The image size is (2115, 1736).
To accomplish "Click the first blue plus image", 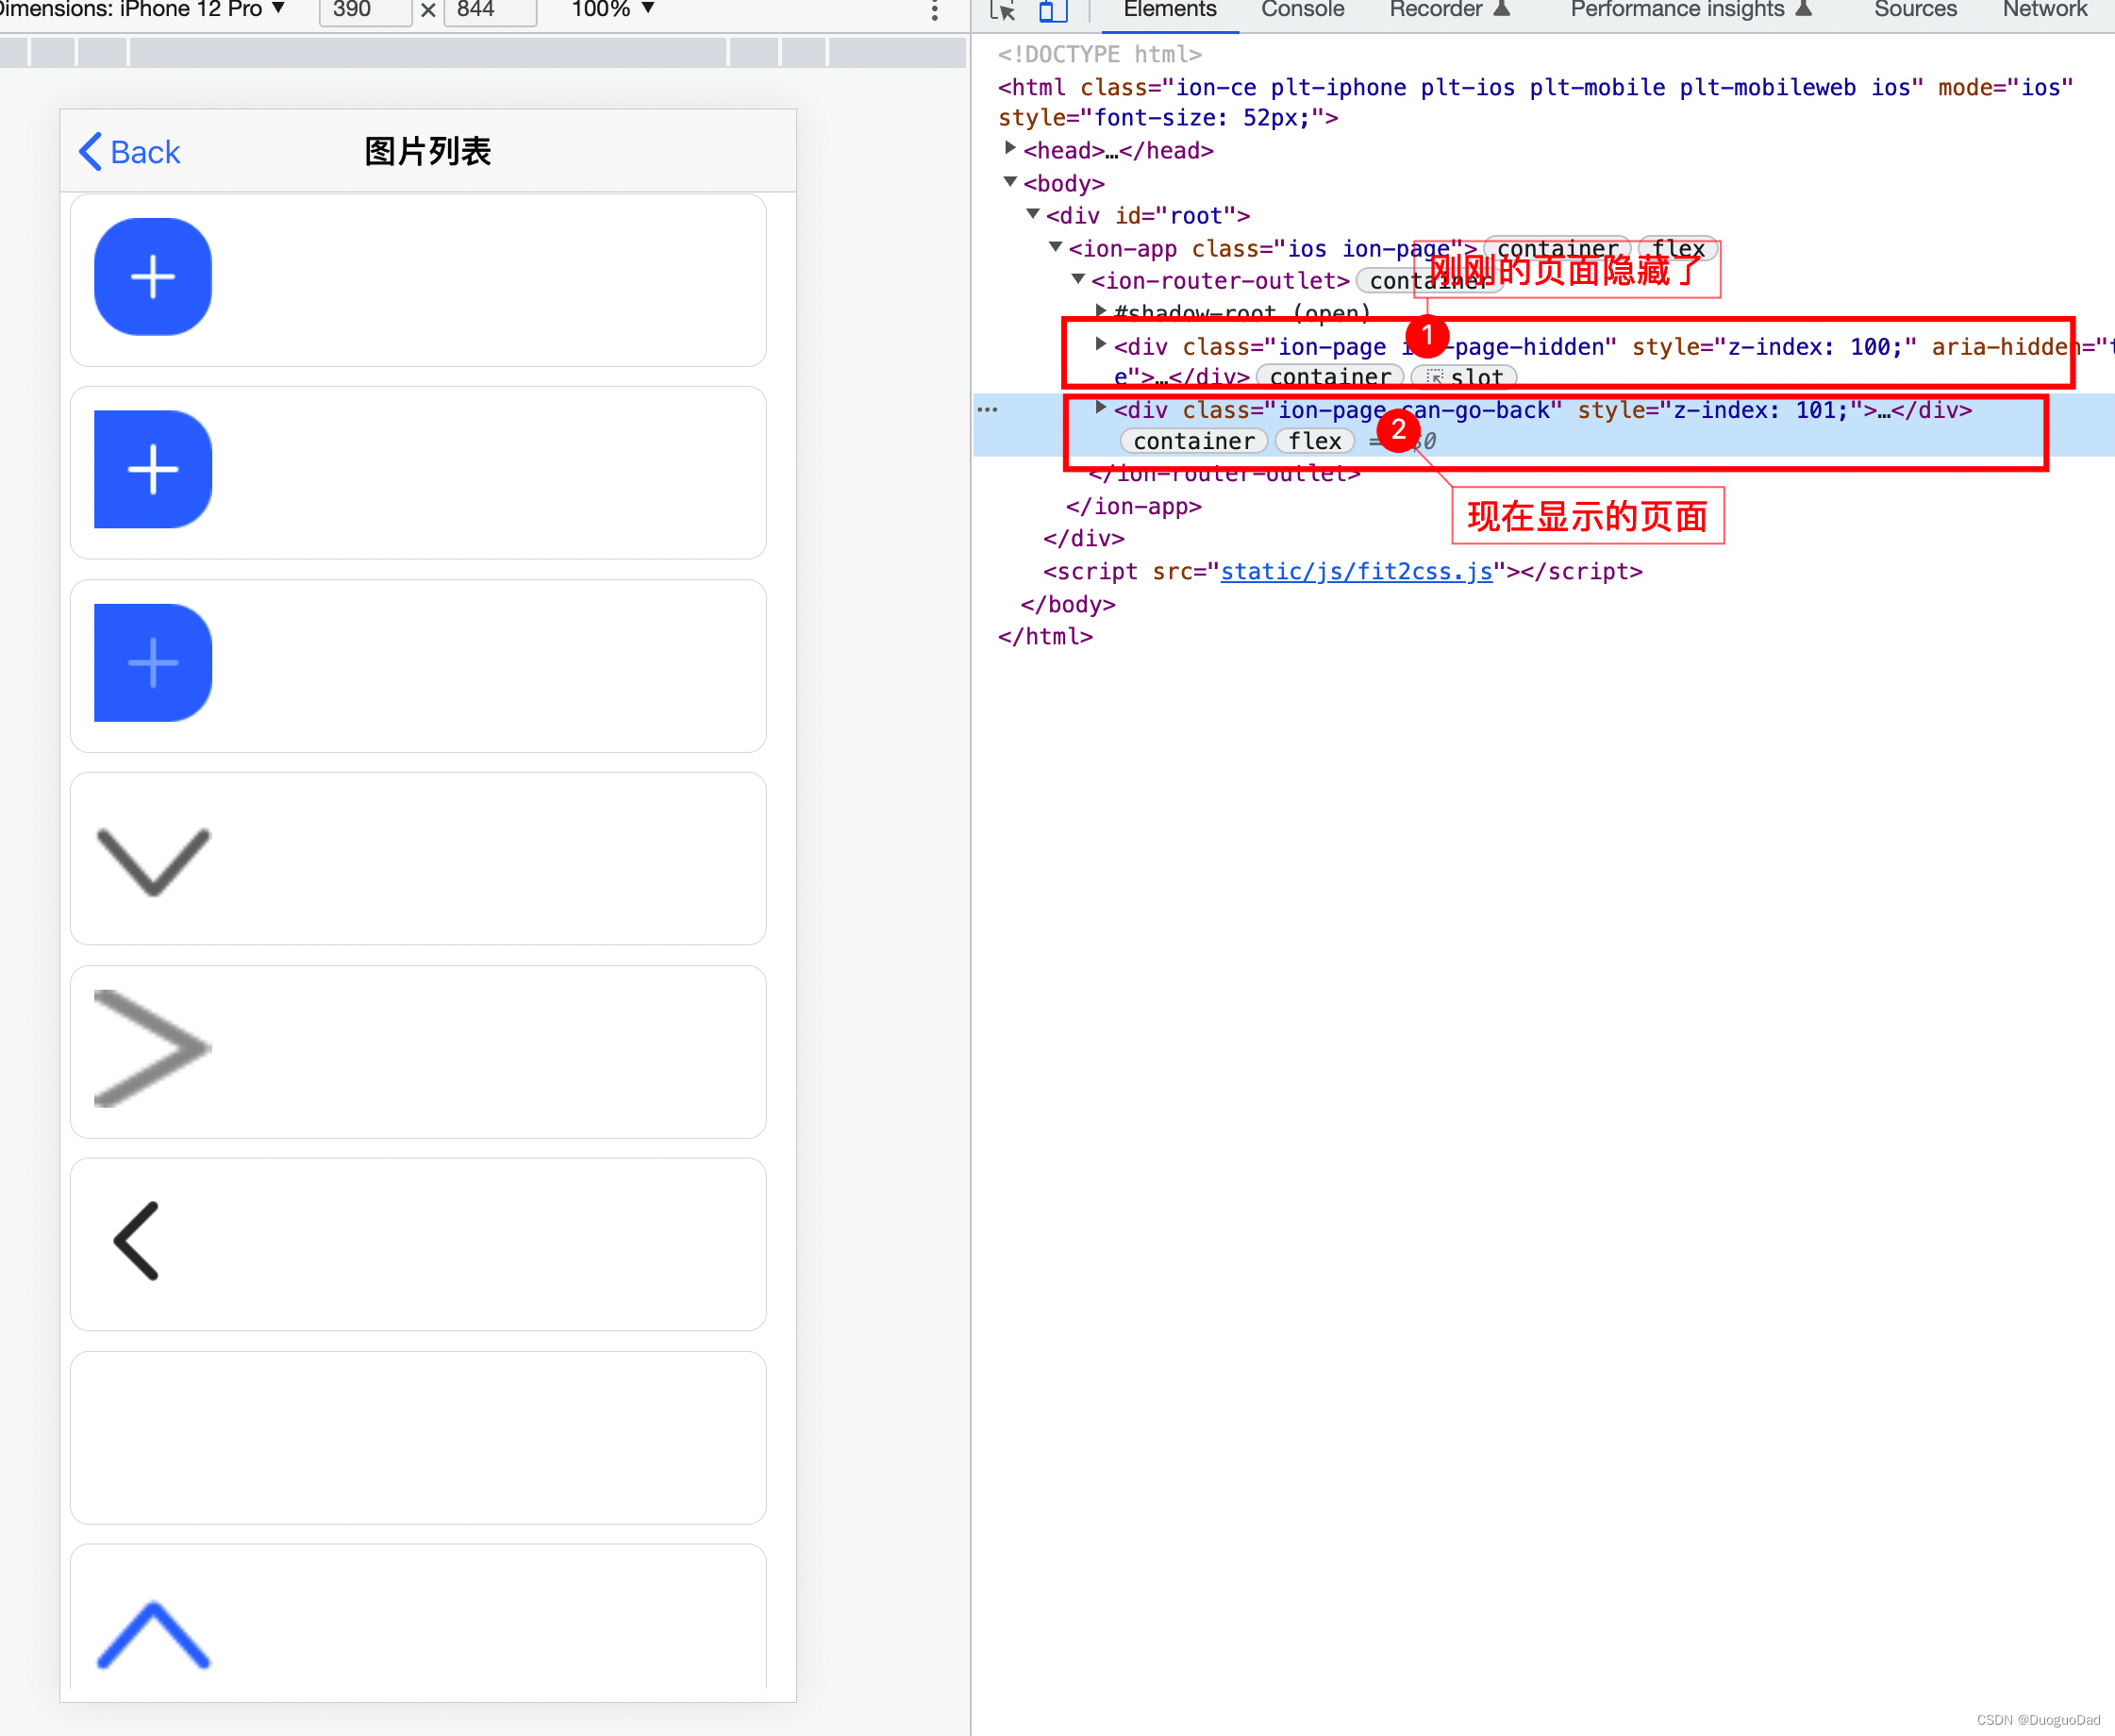I will pyautogui.click(x=153, y=277).
